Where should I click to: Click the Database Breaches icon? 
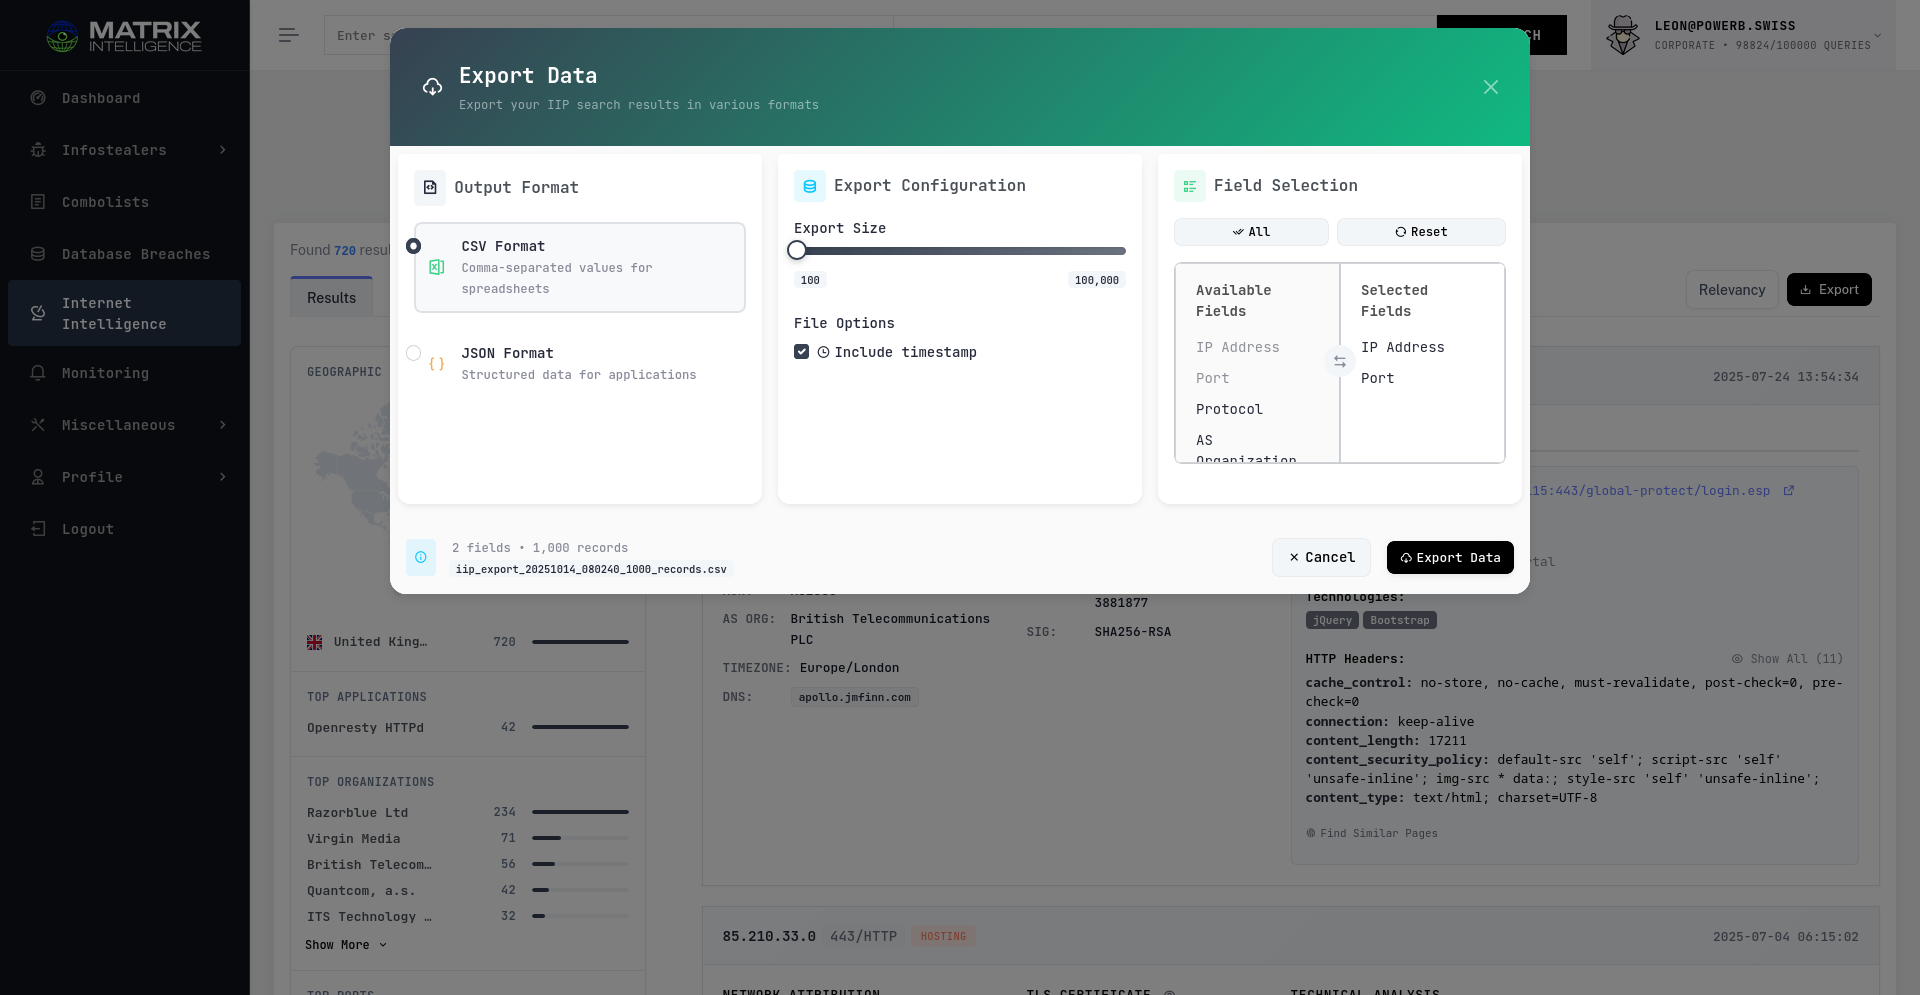[38, 254]
